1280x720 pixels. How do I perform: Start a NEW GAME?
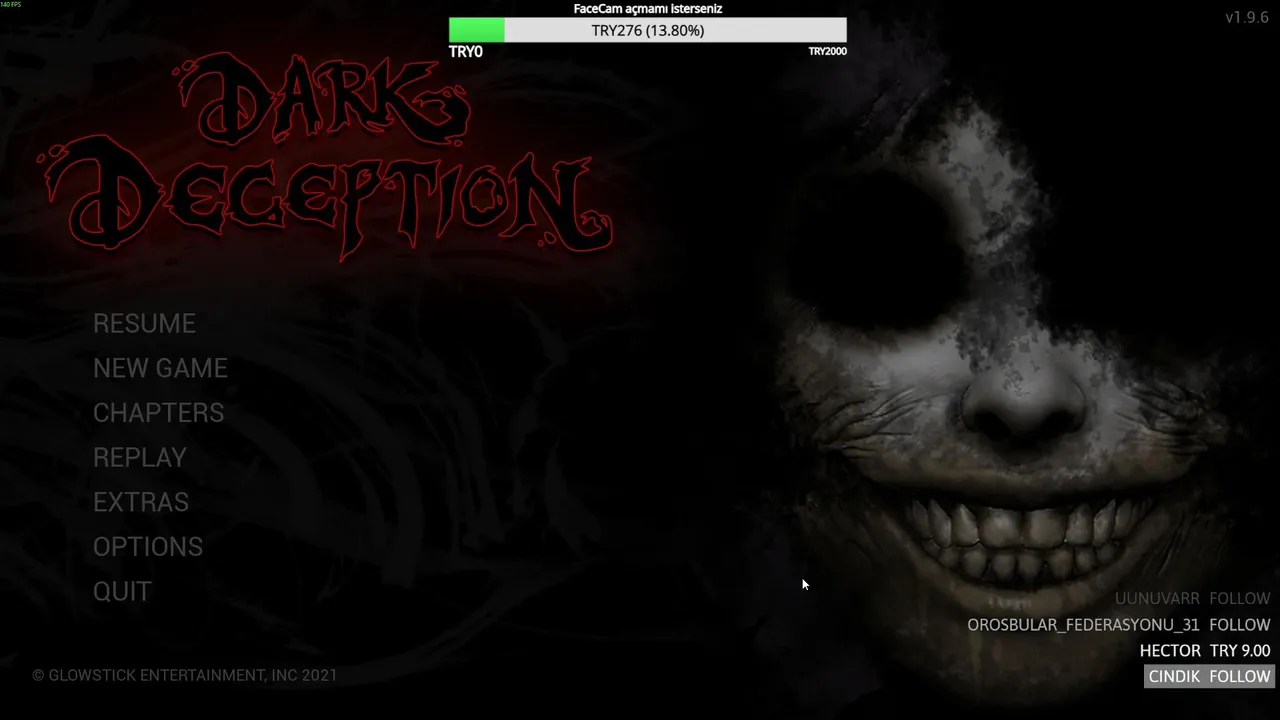coord(160,368)
